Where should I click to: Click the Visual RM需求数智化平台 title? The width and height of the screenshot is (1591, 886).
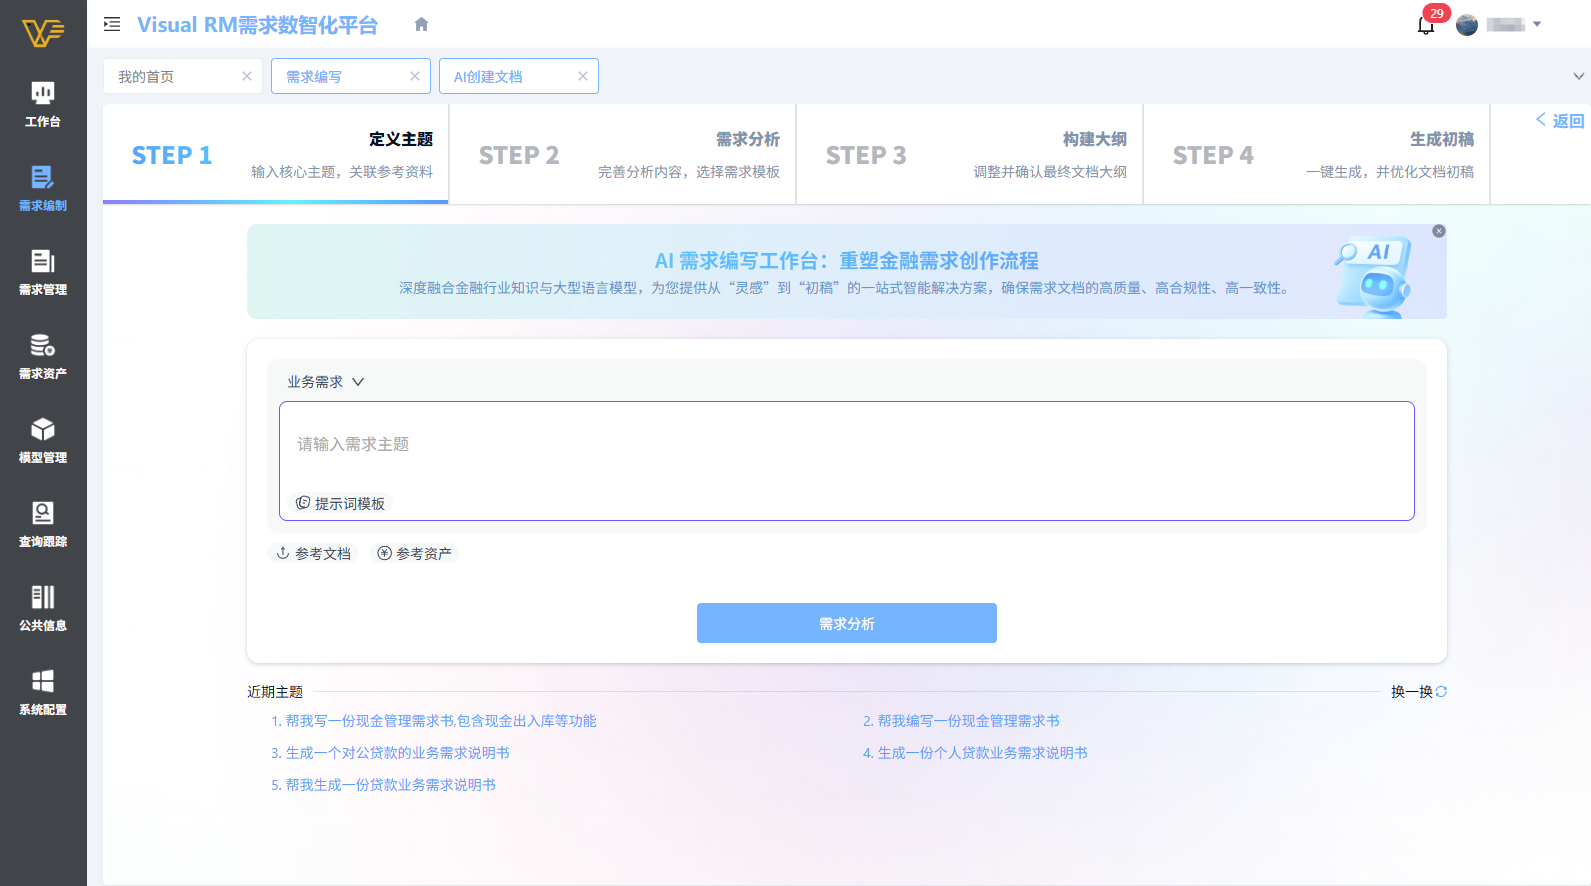click(x=258, y=25)
